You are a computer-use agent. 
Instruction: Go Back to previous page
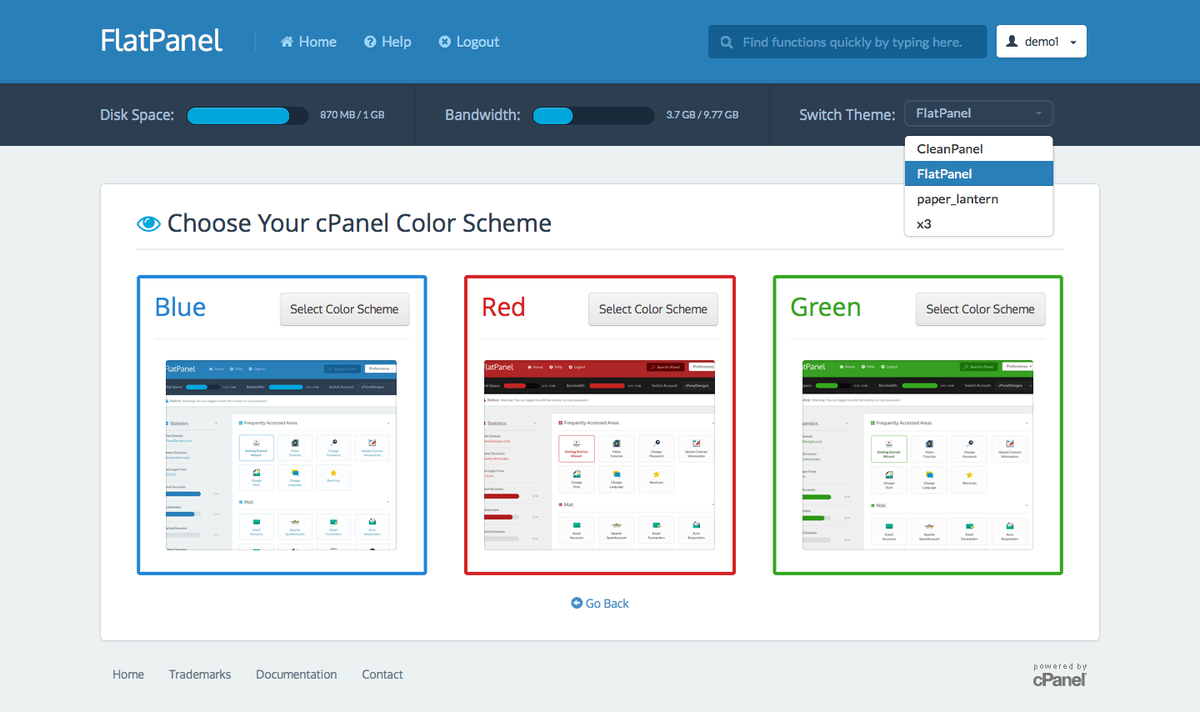click(600, 603)
